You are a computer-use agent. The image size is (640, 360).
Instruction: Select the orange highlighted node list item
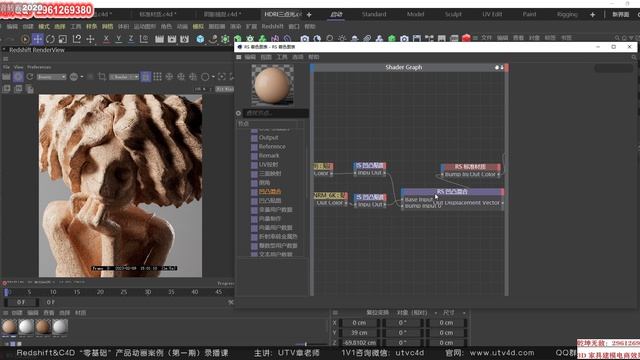tap(270, 191)
